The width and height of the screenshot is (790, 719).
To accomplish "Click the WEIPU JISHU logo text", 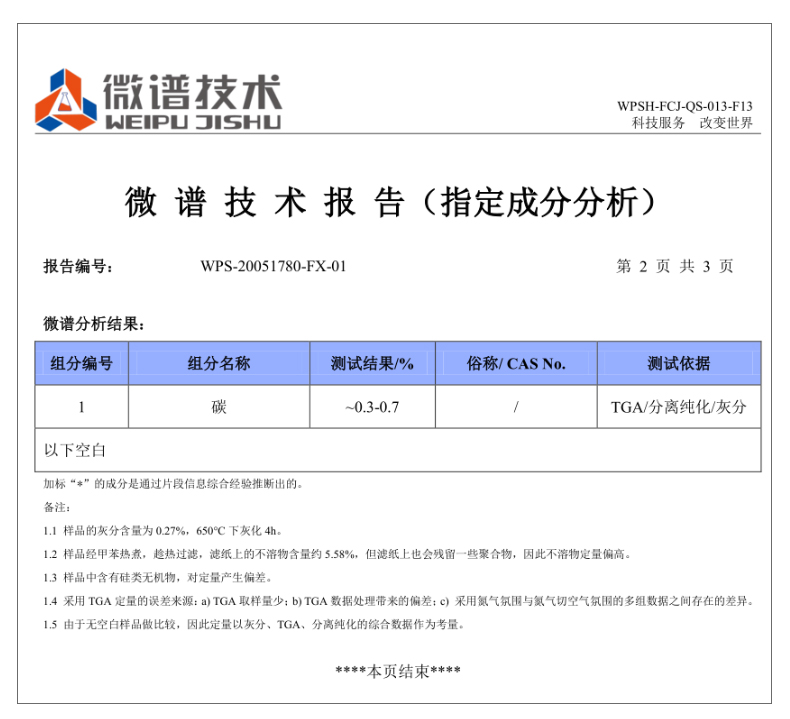I will pyautogui.click(x=193, y=122).
